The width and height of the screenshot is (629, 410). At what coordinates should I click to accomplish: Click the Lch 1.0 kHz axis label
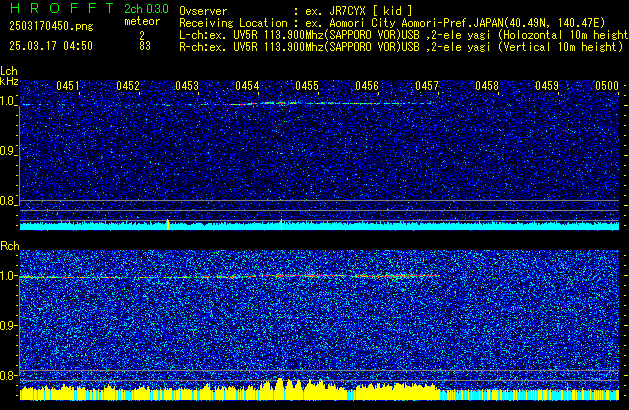(8, 101)
